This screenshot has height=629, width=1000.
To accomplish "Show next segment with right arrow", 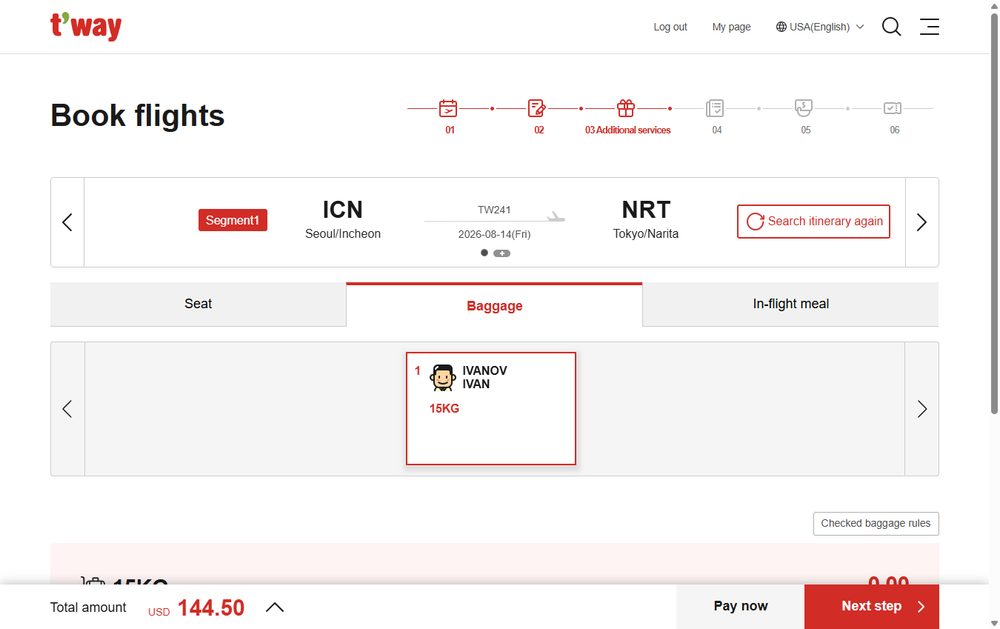I will click(922, 222).
